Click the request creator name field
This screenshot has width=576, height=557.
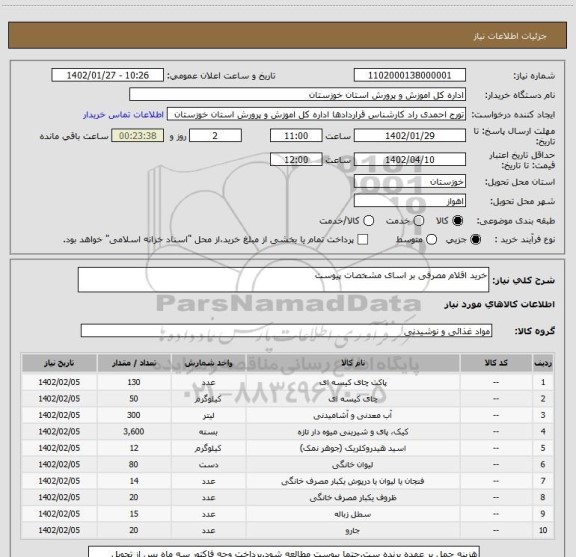(316, 115)
